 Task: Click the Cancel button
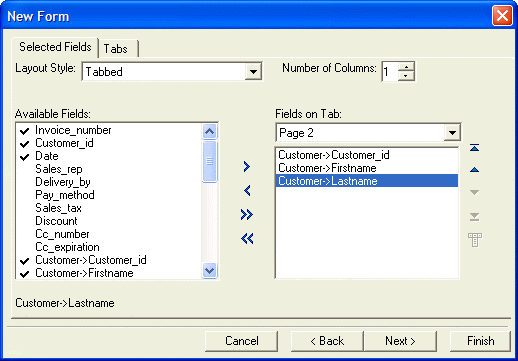pyautogui.click(x=242, y=341)
